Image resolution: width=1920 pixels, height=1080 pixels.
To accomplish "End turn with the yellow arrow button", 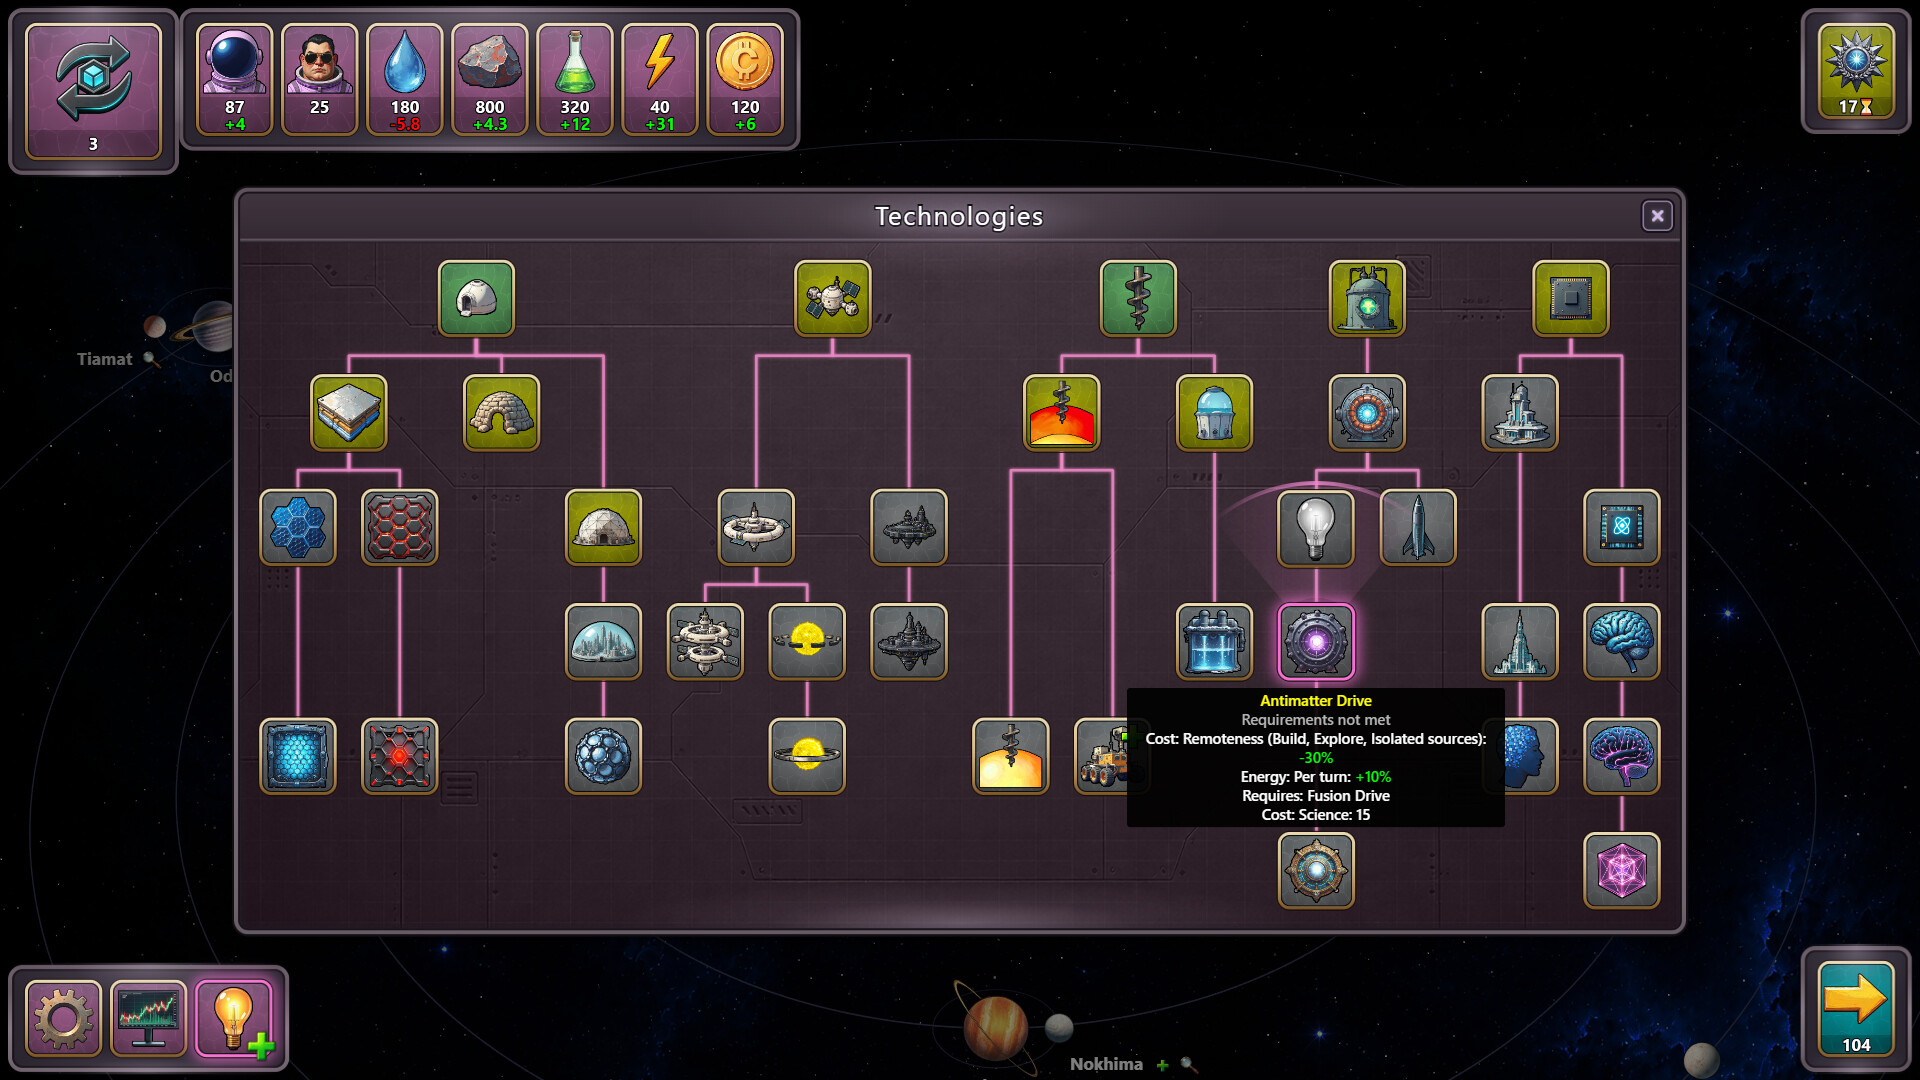I will pos(1856,1008).
